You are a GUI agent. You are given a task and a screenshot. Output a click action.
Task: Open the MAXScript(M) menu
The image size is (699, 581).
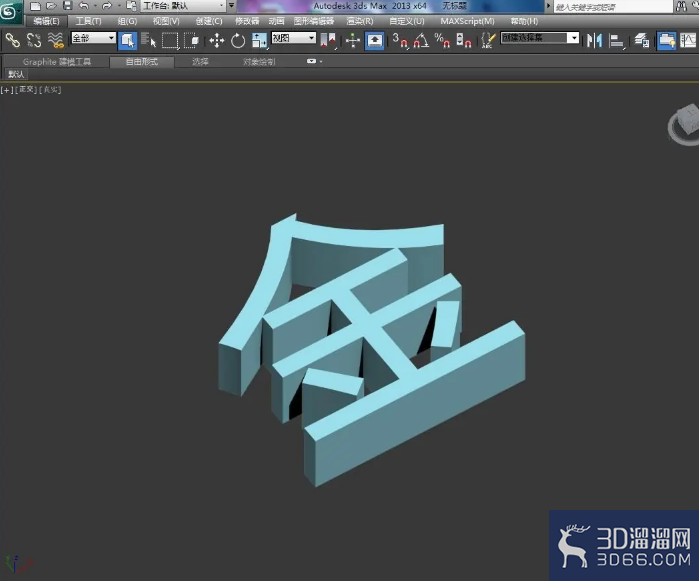tap(467, 21)
